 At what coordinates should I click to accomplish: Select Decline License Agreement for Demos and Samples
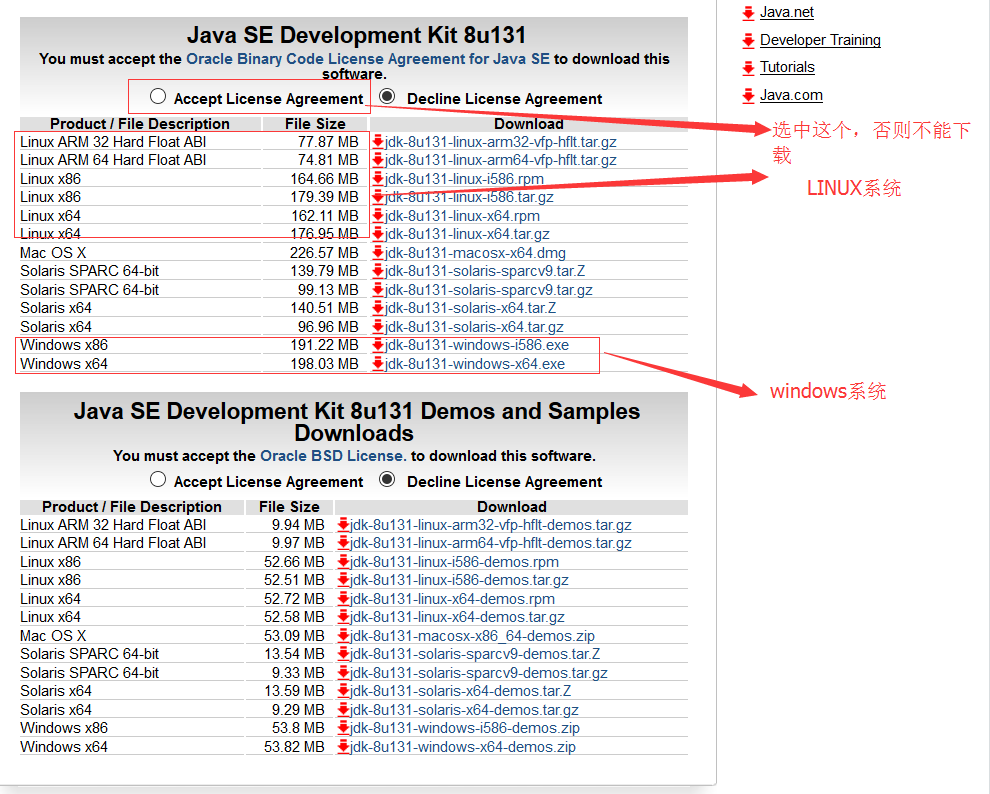(387, 480)
